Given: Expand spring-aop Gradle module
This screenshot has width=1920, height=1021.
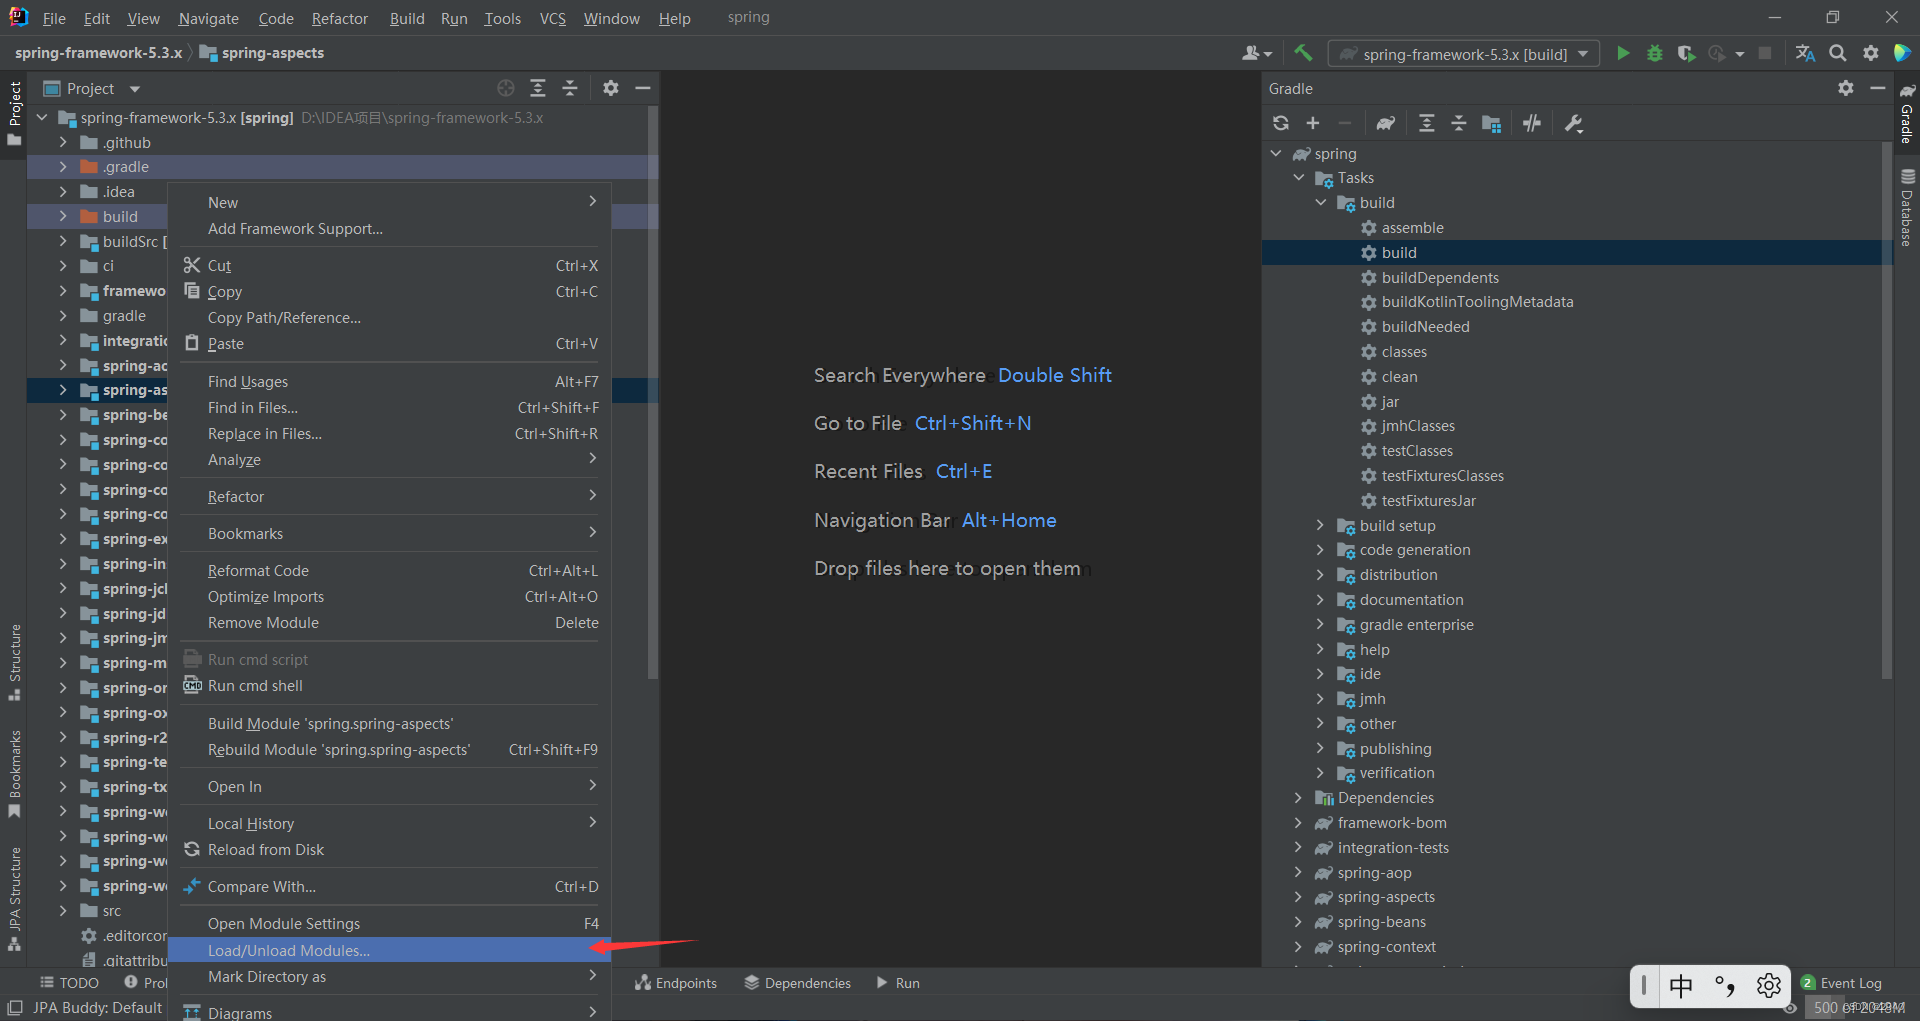Looking at the screenshot, I should [1298, 872].
